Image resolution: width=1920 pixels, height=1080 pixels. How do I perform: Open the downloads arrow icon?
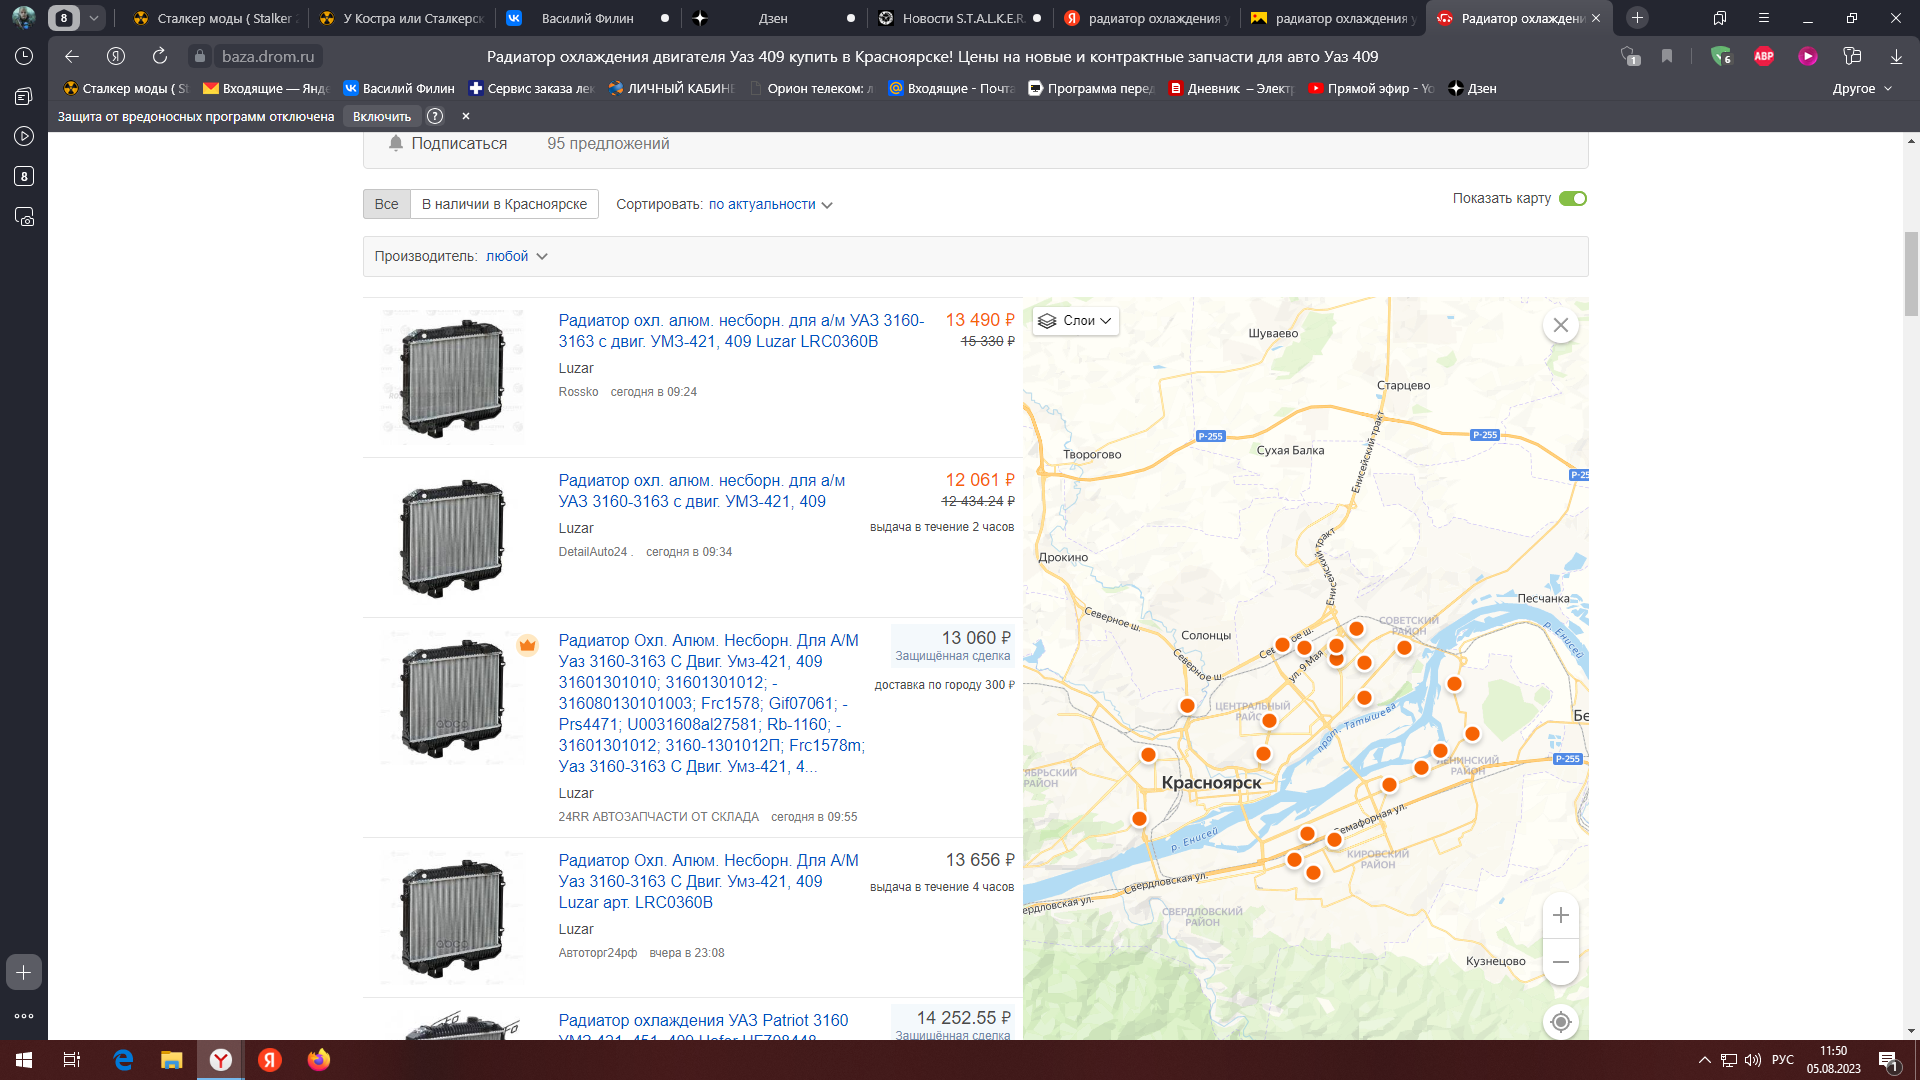coord(1896,57)
